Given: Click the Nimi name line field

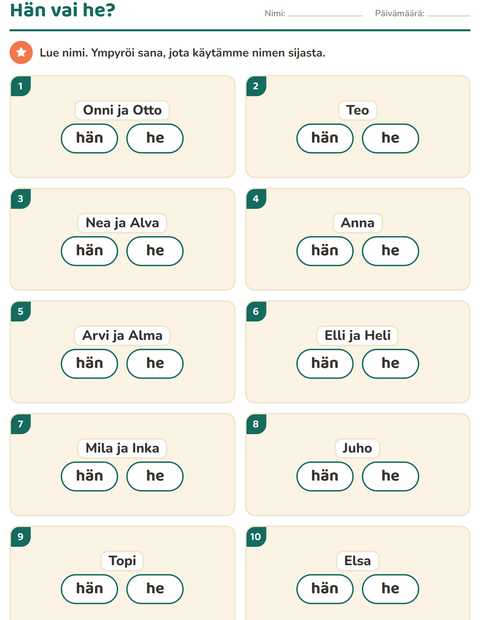Looking at the screenshot, I should [x=325, y=14].
